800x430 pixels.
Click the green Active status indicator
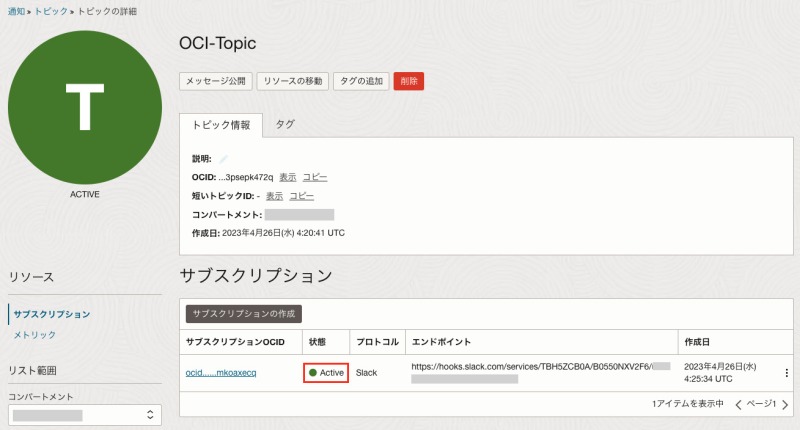pos(326,373)
